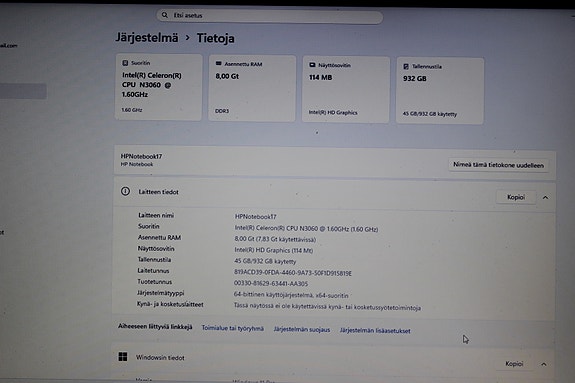Screen dimensions: 575x383
Task: Click the Näyttösovitin card icon
Action: pyautogui.click(x=312, y=65)
